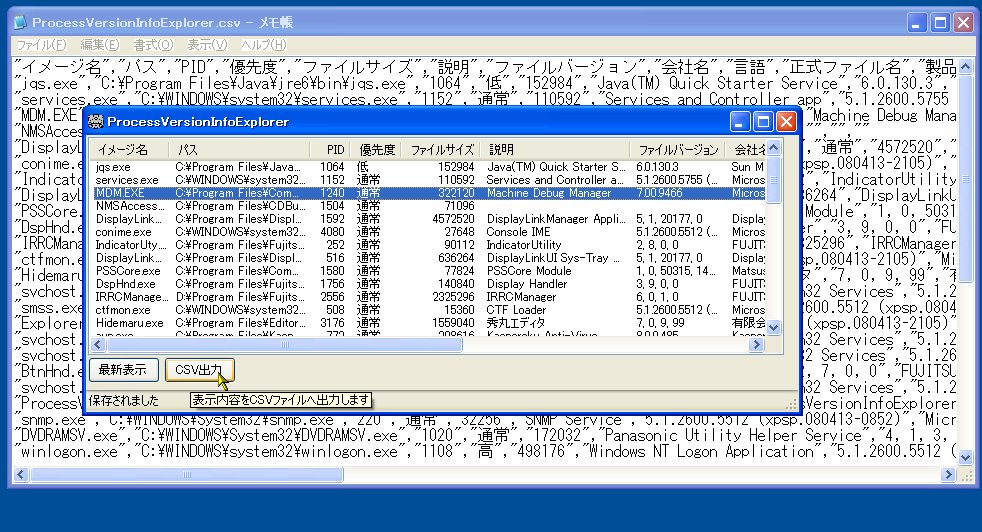Click the 秀丸エディタ description cell
The image size is (982, 532).
[x=515, y=323]
